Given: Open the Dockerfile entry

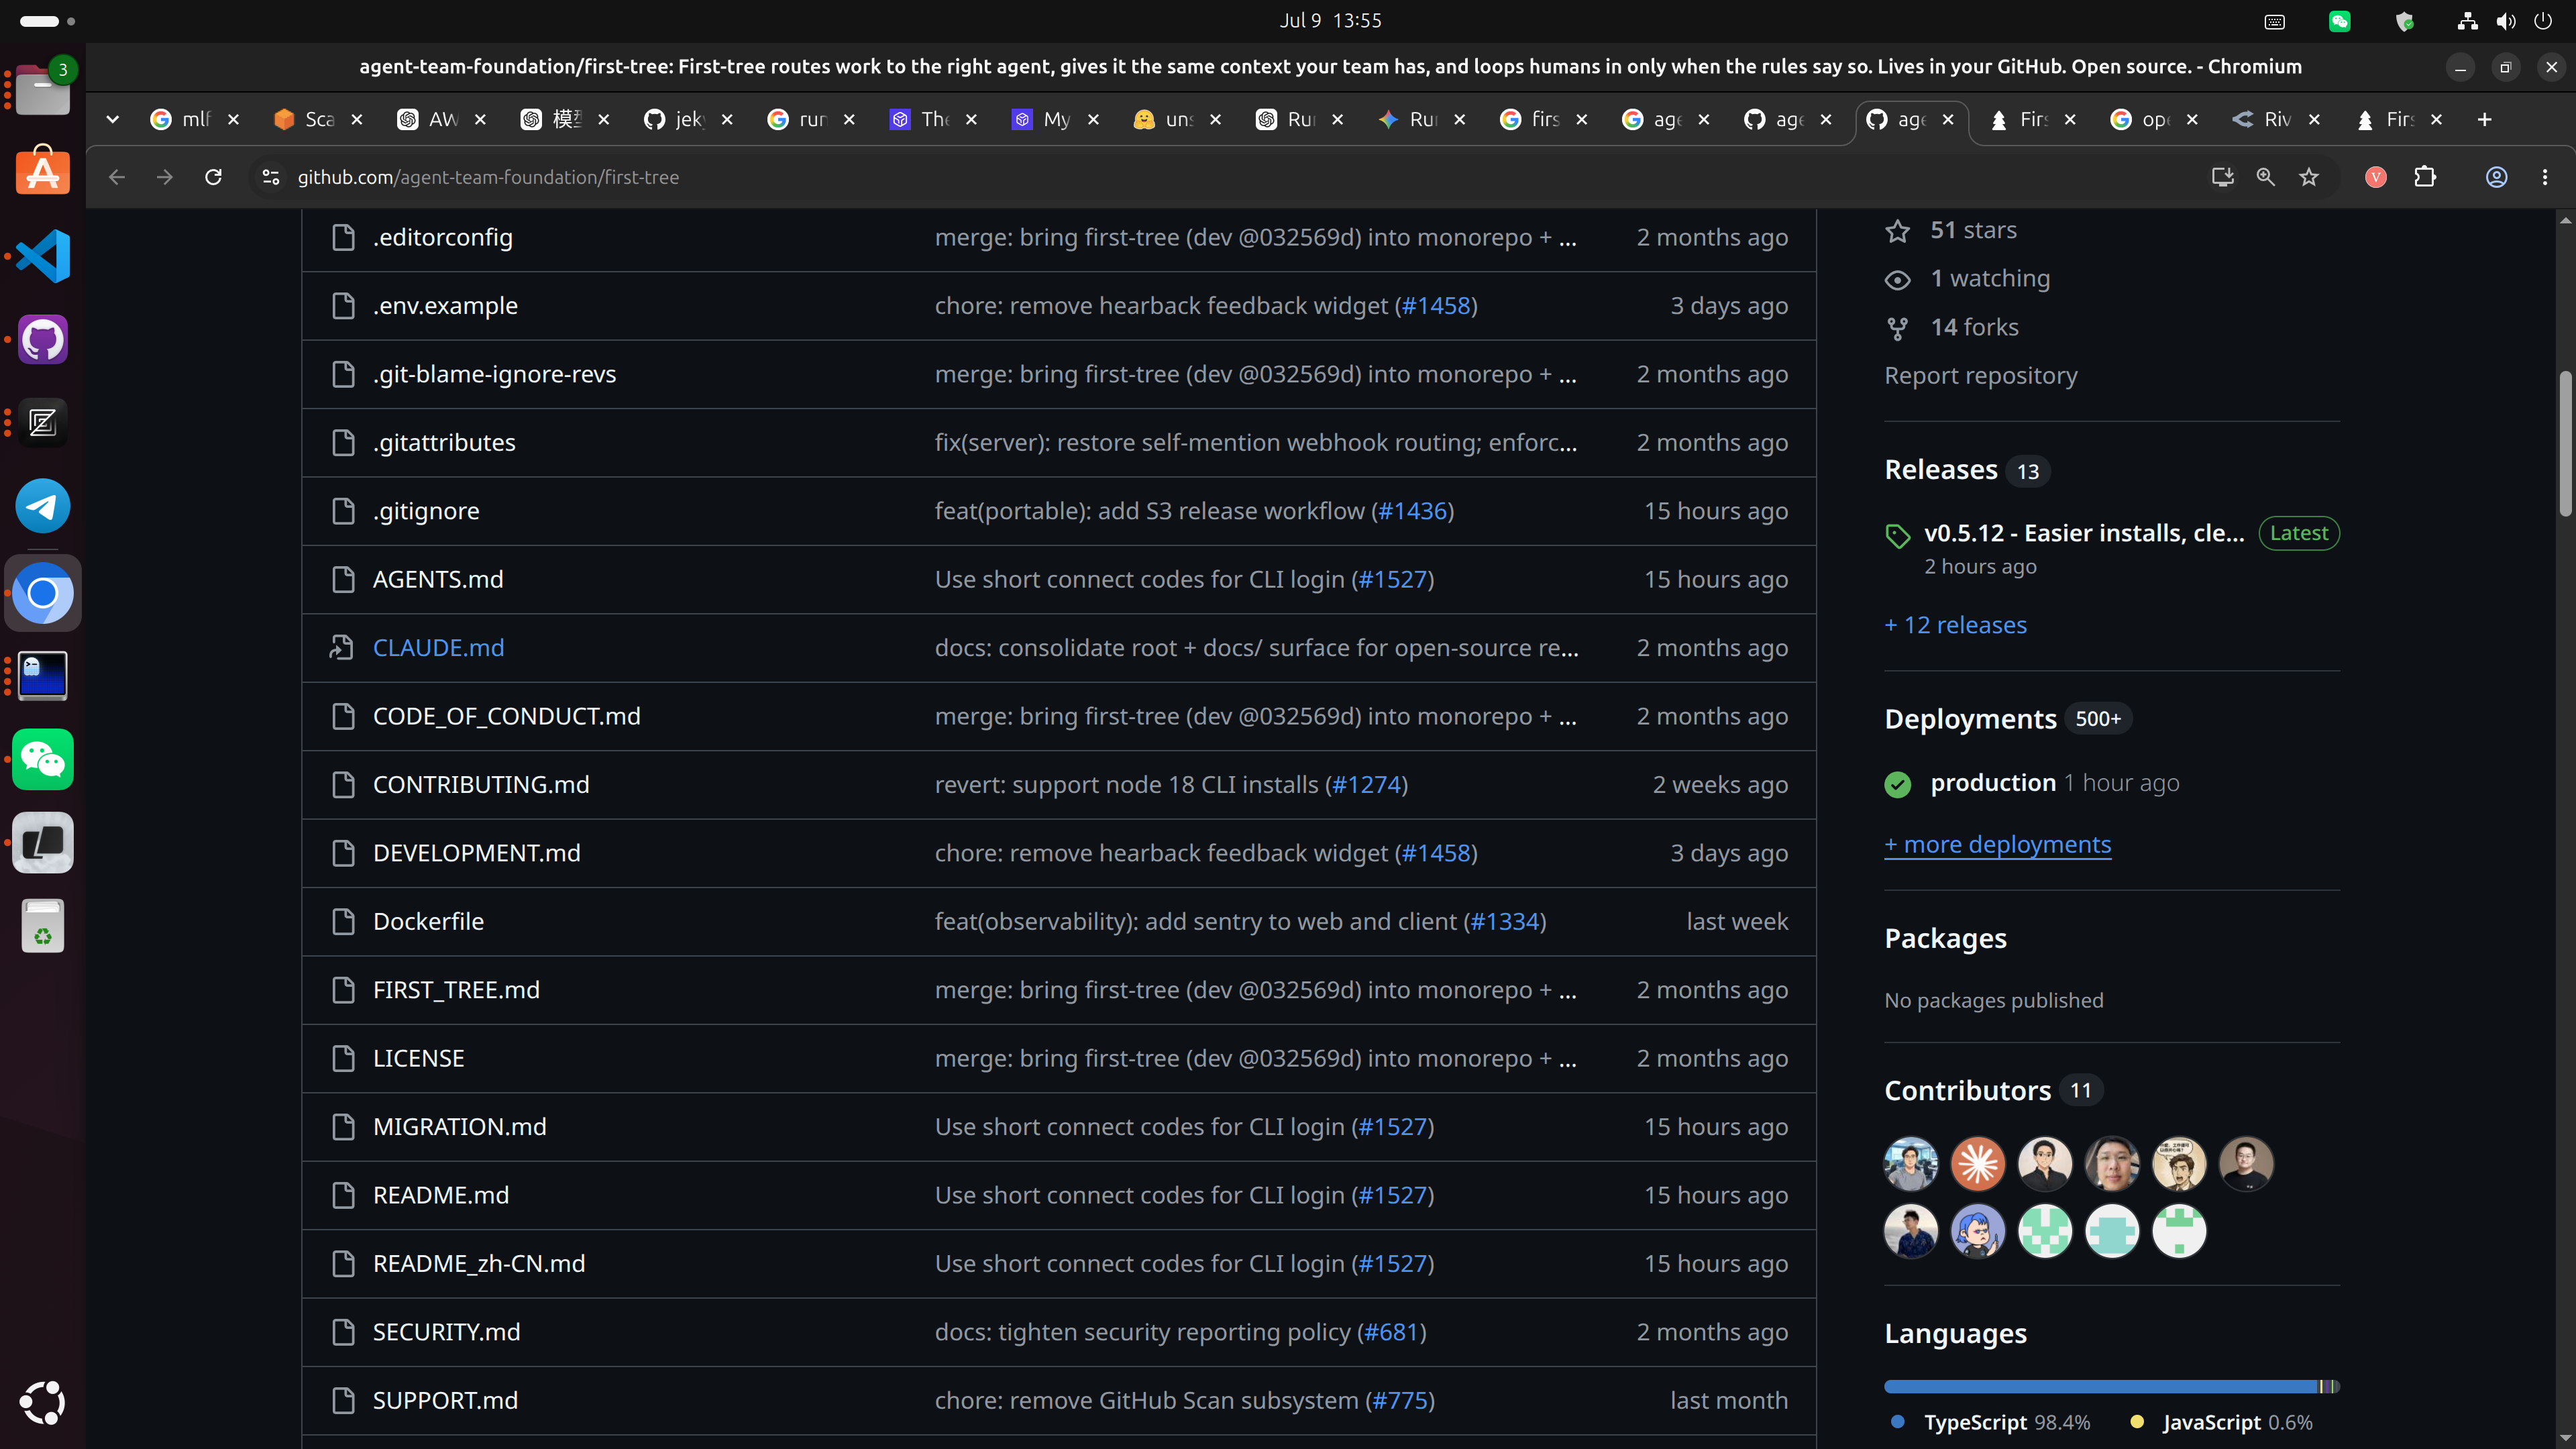Looking at the screenshot, I should tap(428, 922).
